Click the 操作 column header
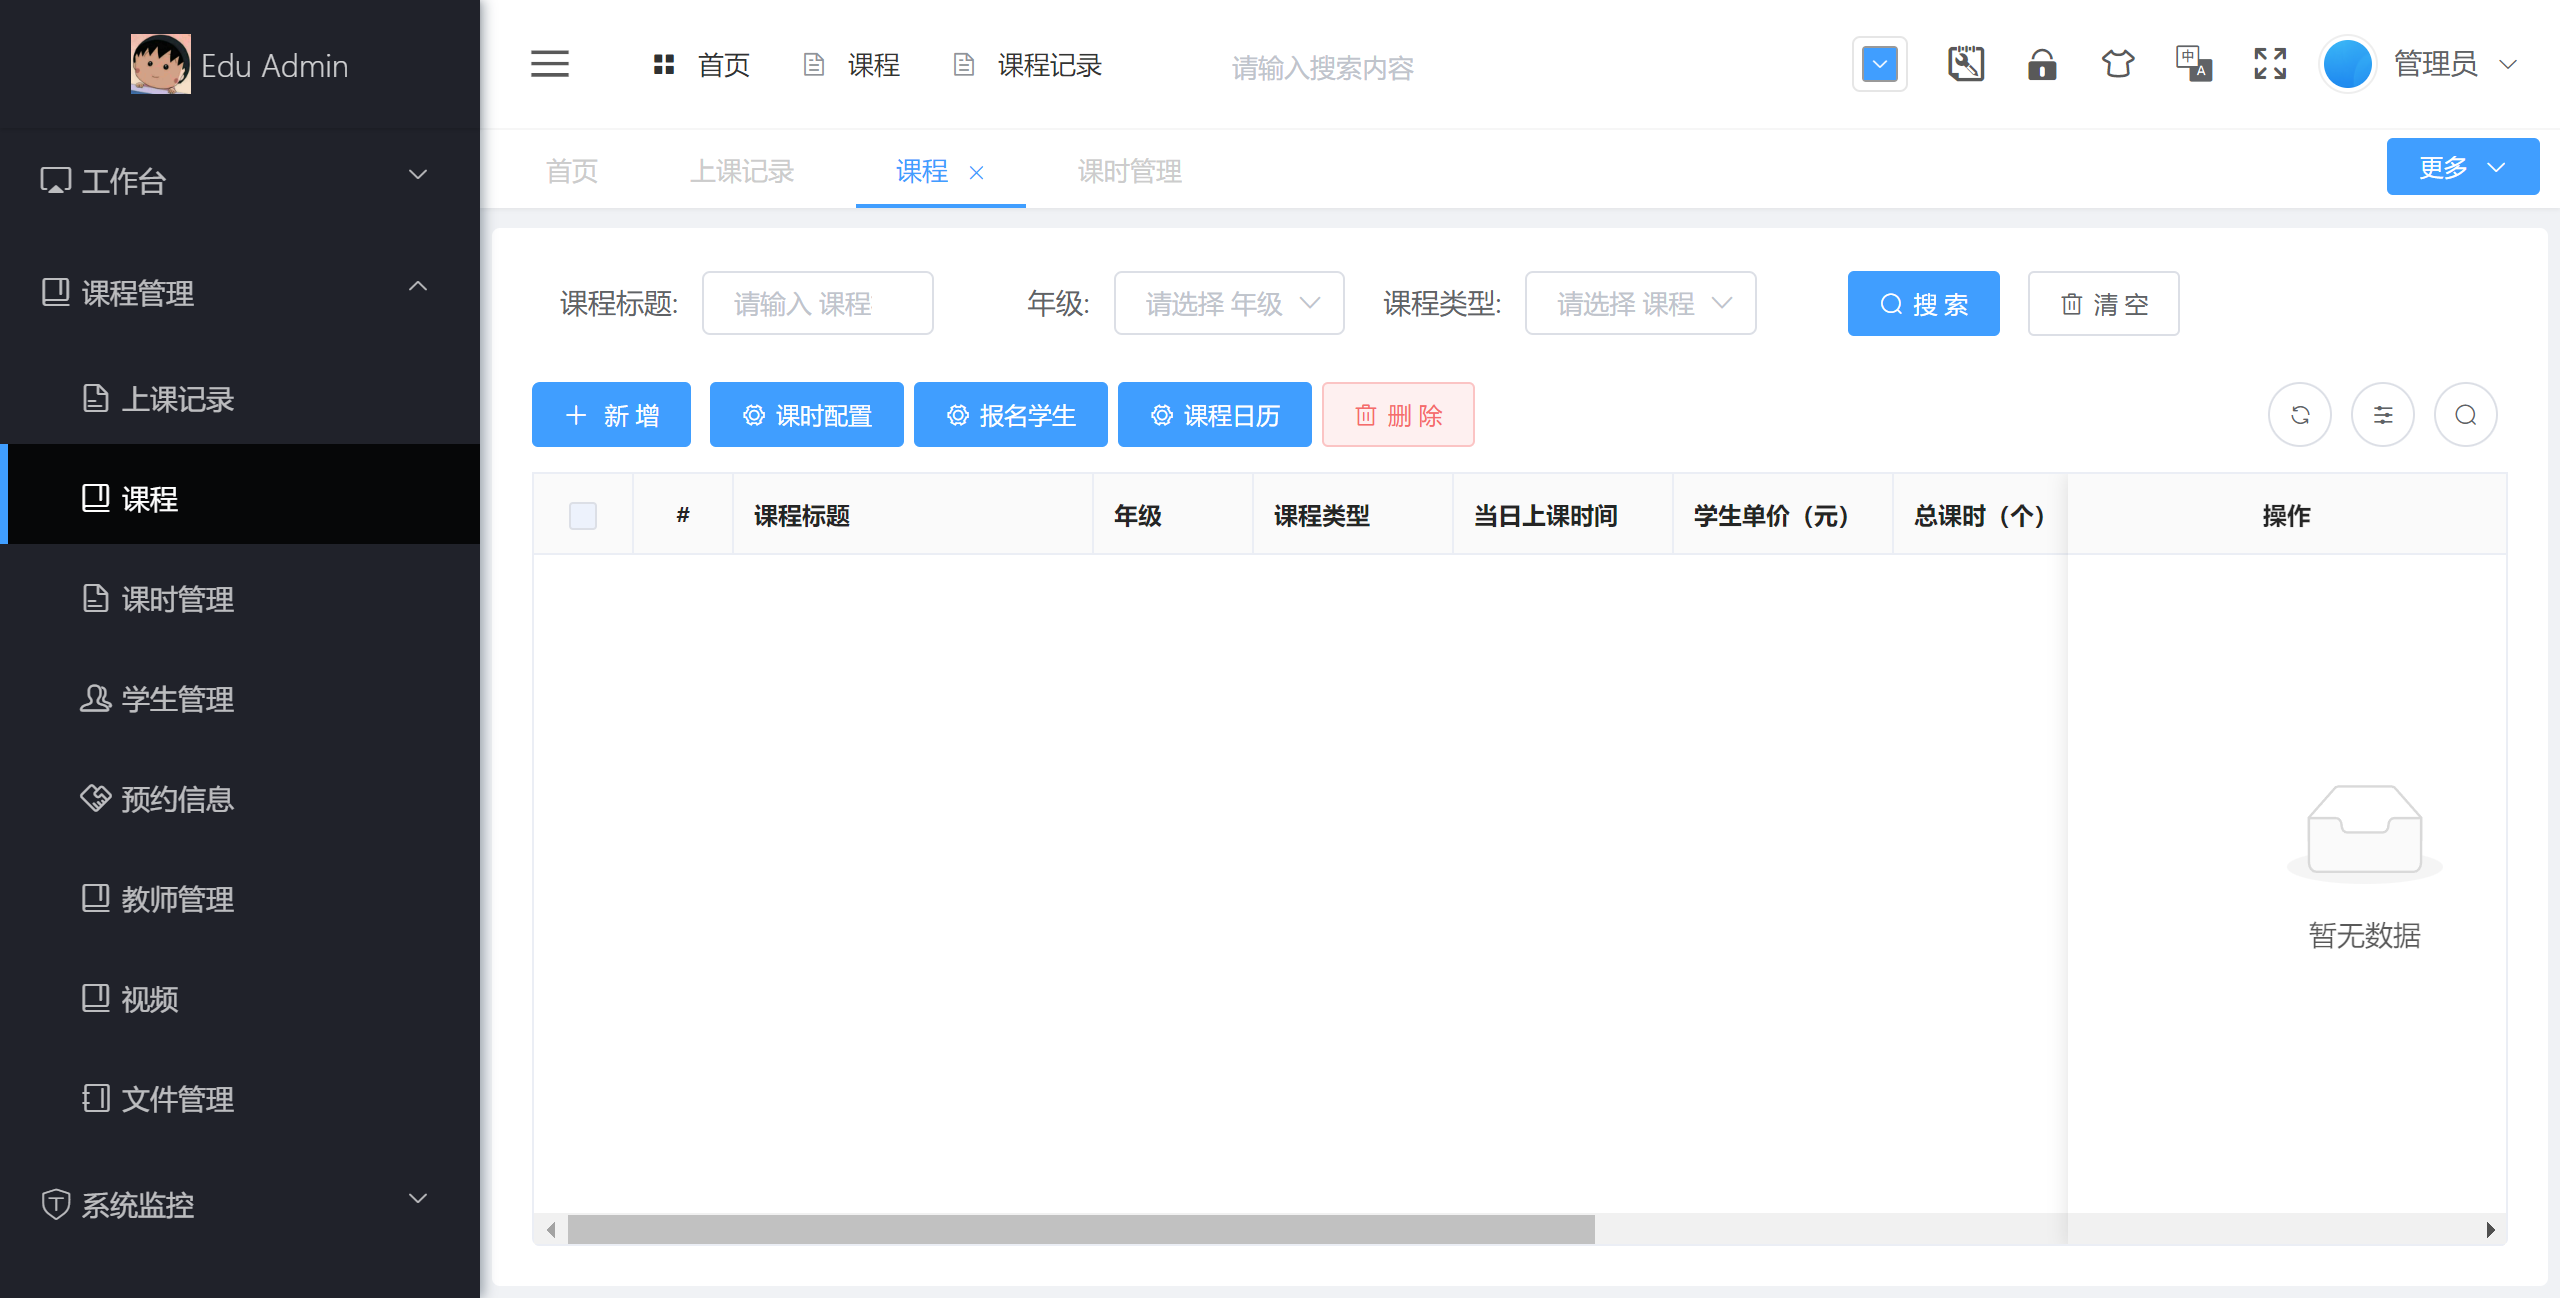Screen dimensions: 2560x1298 pos(2286,516)
